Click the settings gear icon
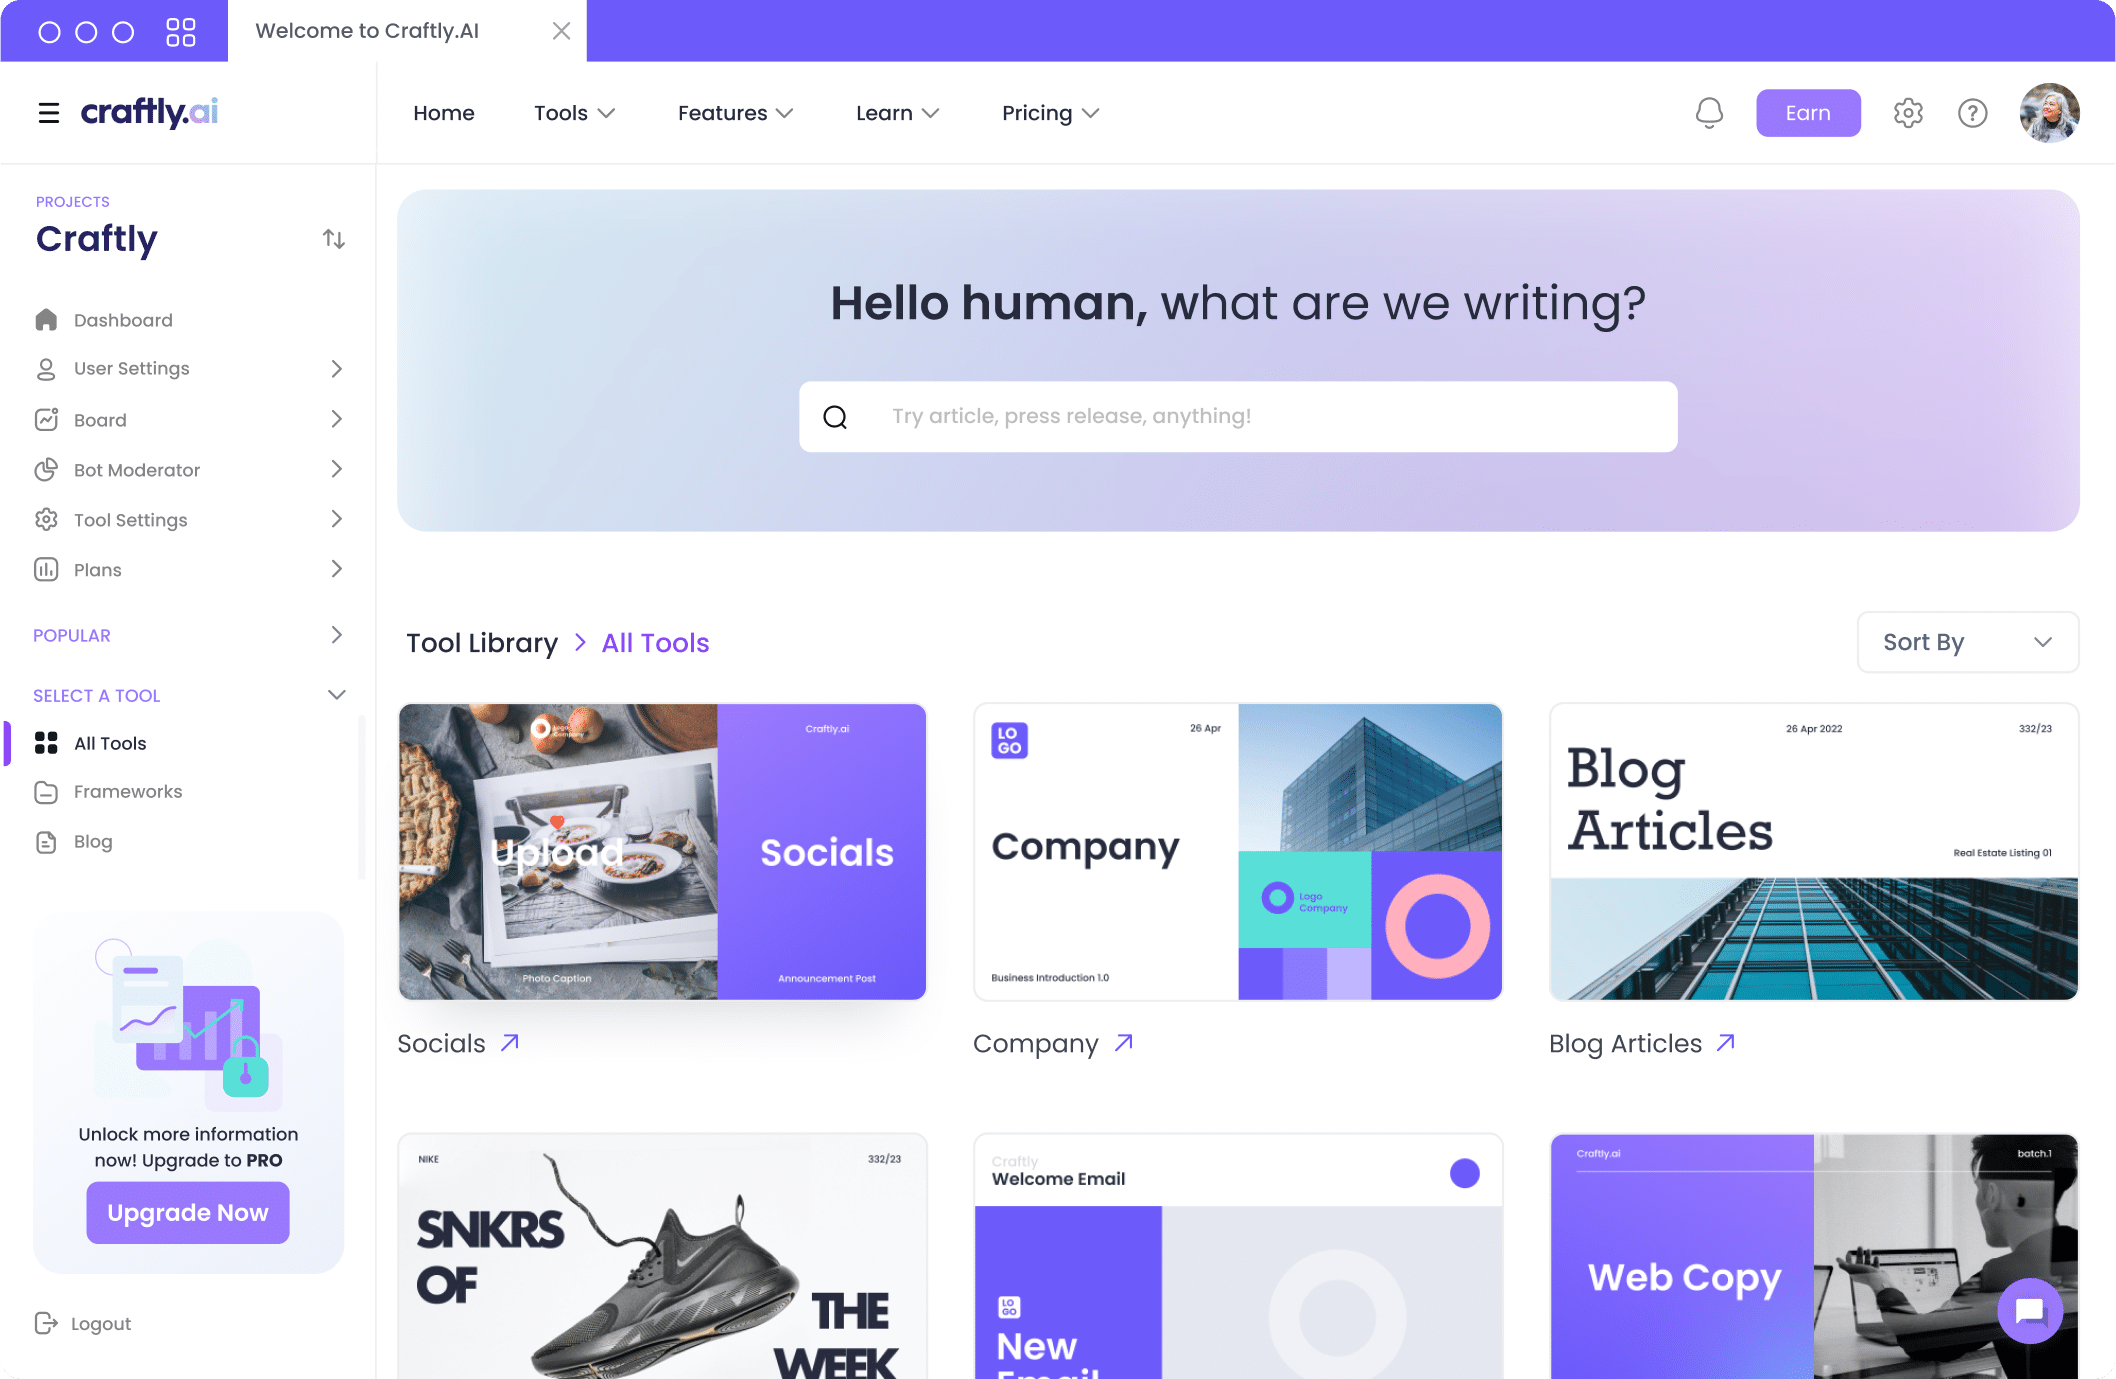Screen dimensions: 2116x1379 [1908, 111]
